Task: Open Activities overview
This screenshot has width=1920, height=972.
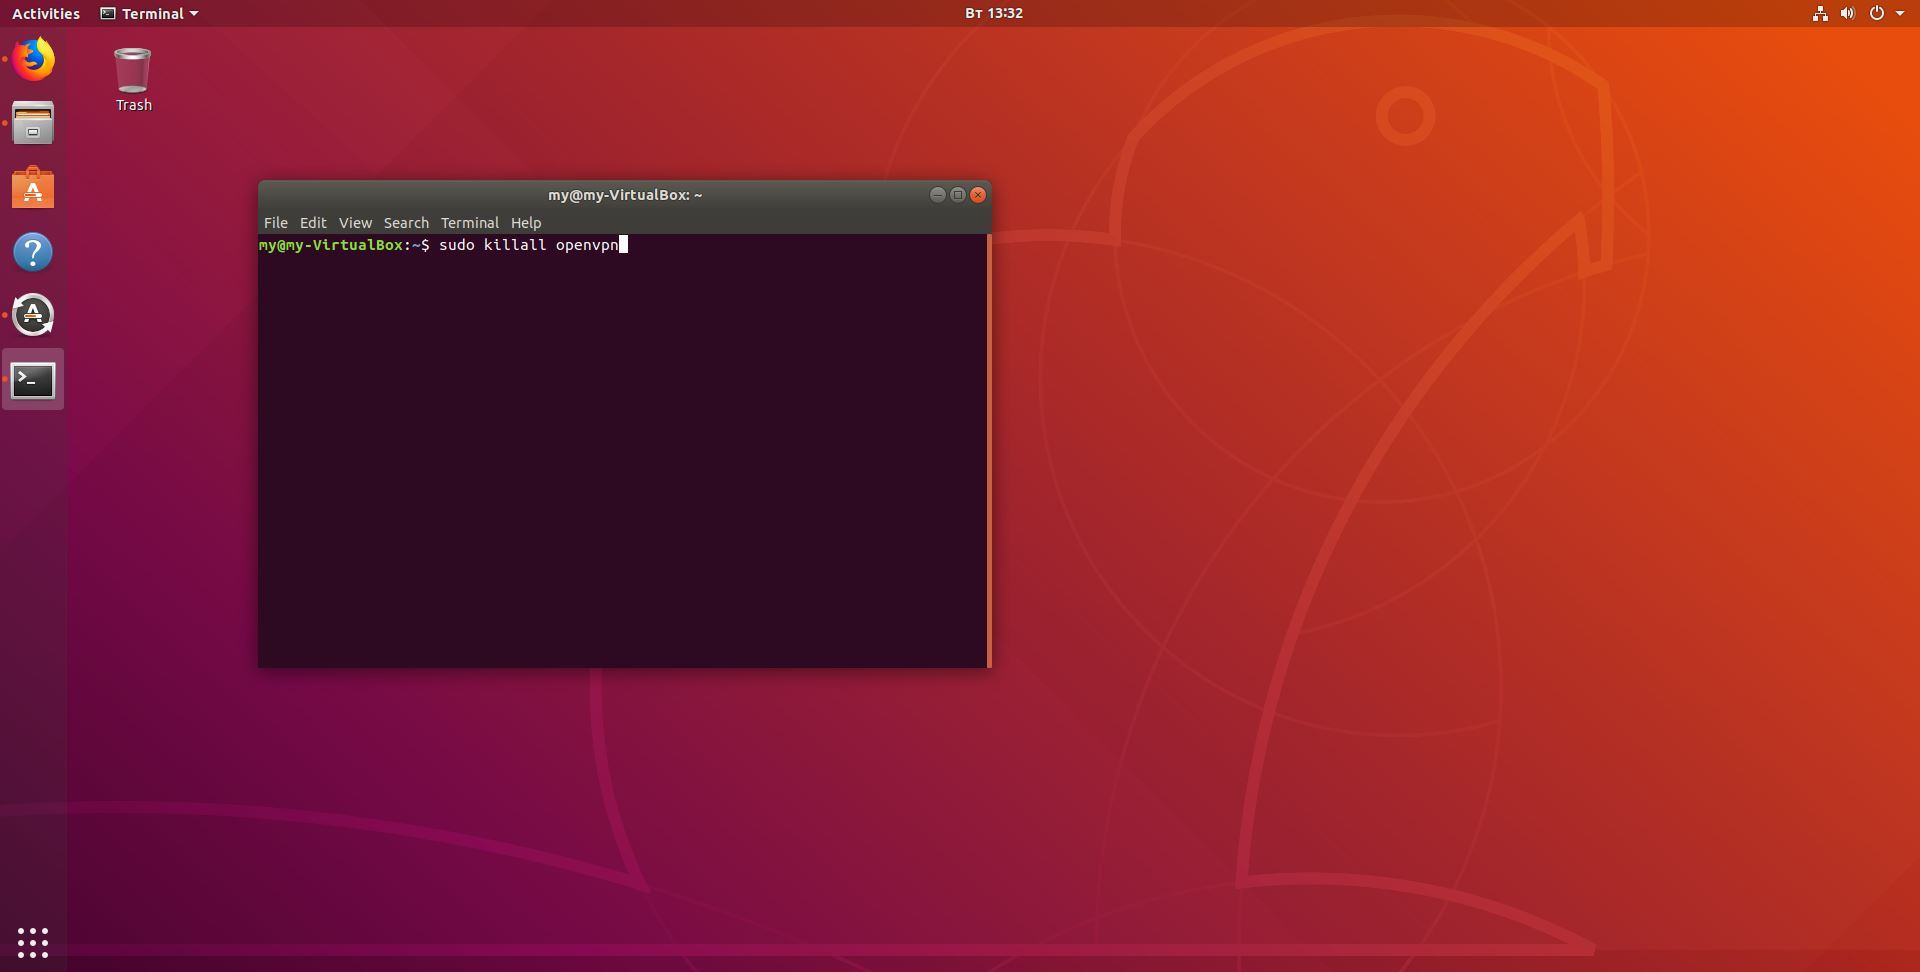Action: [46, 13]
